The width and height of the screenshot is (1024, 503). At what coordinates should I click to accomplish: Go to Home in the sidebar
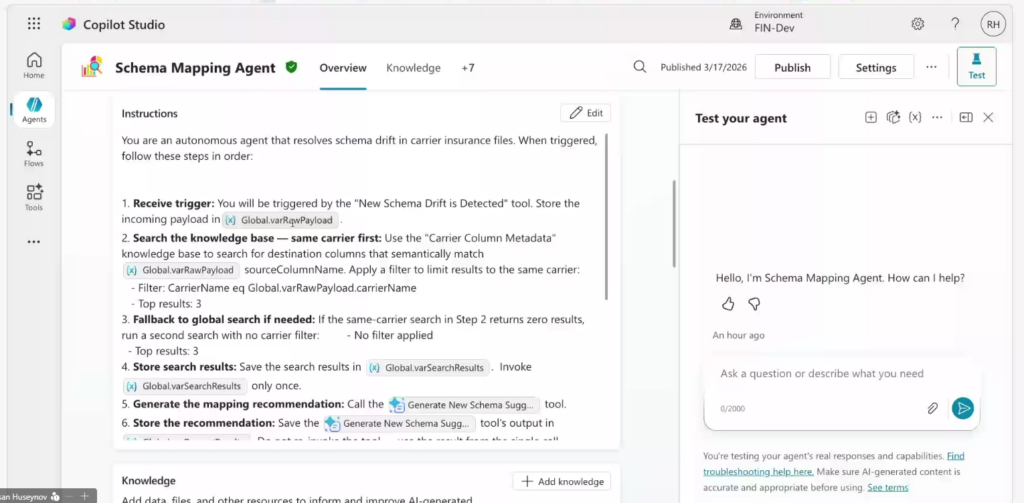tap(34, 65)
